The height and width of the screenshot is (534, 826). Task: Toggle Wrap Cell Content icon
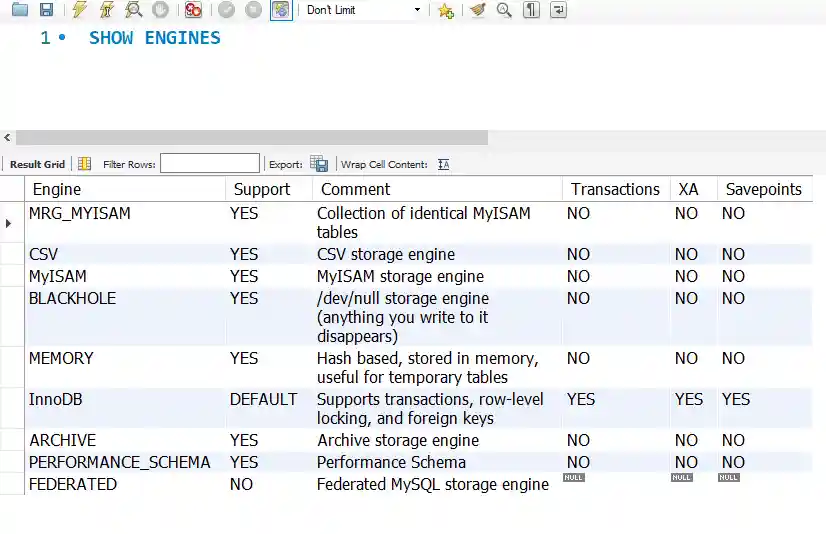click(x=444, y=164)
